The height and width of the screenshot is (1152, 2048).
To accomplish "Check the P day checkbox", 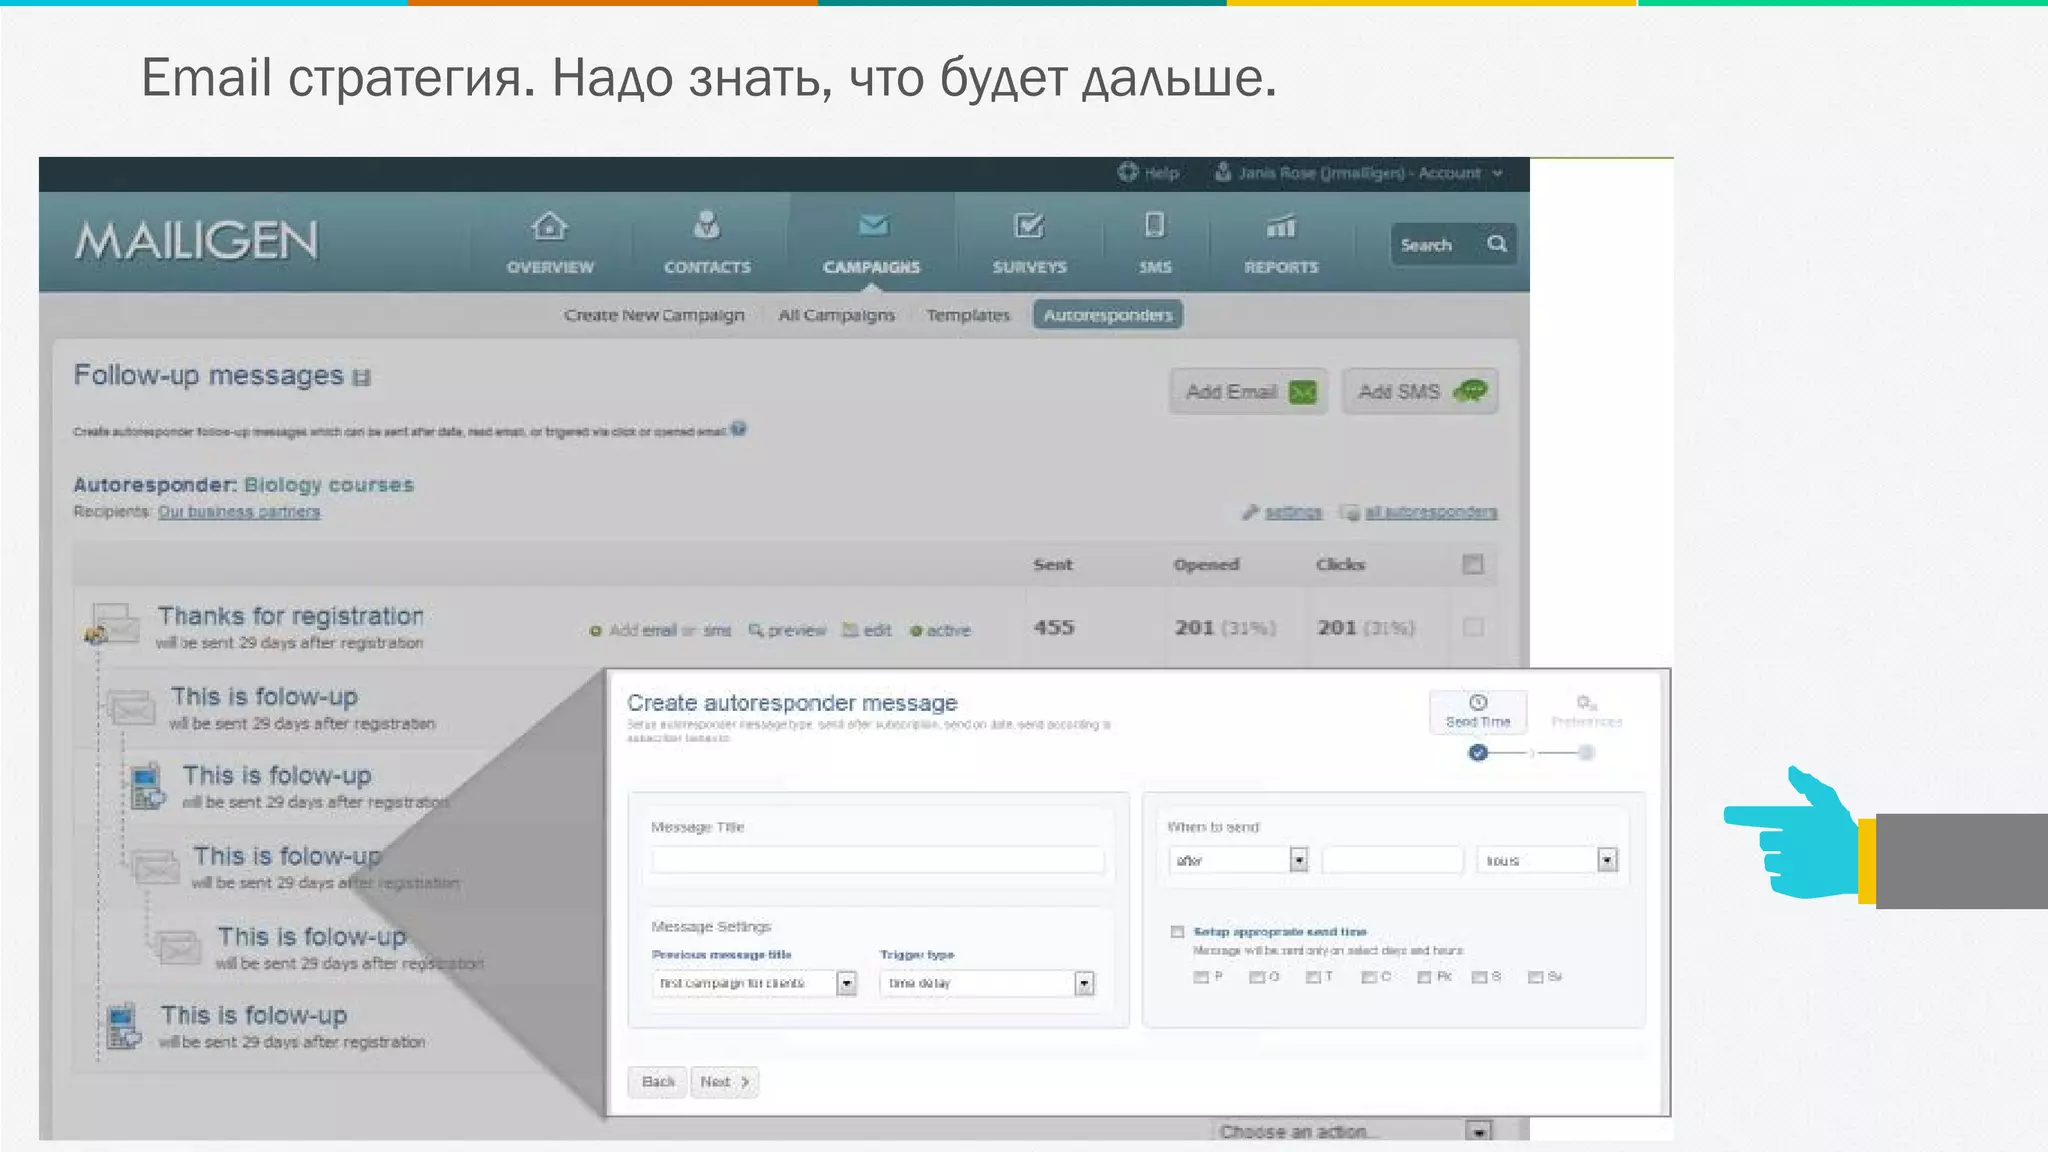I will tap(1200, 977).
